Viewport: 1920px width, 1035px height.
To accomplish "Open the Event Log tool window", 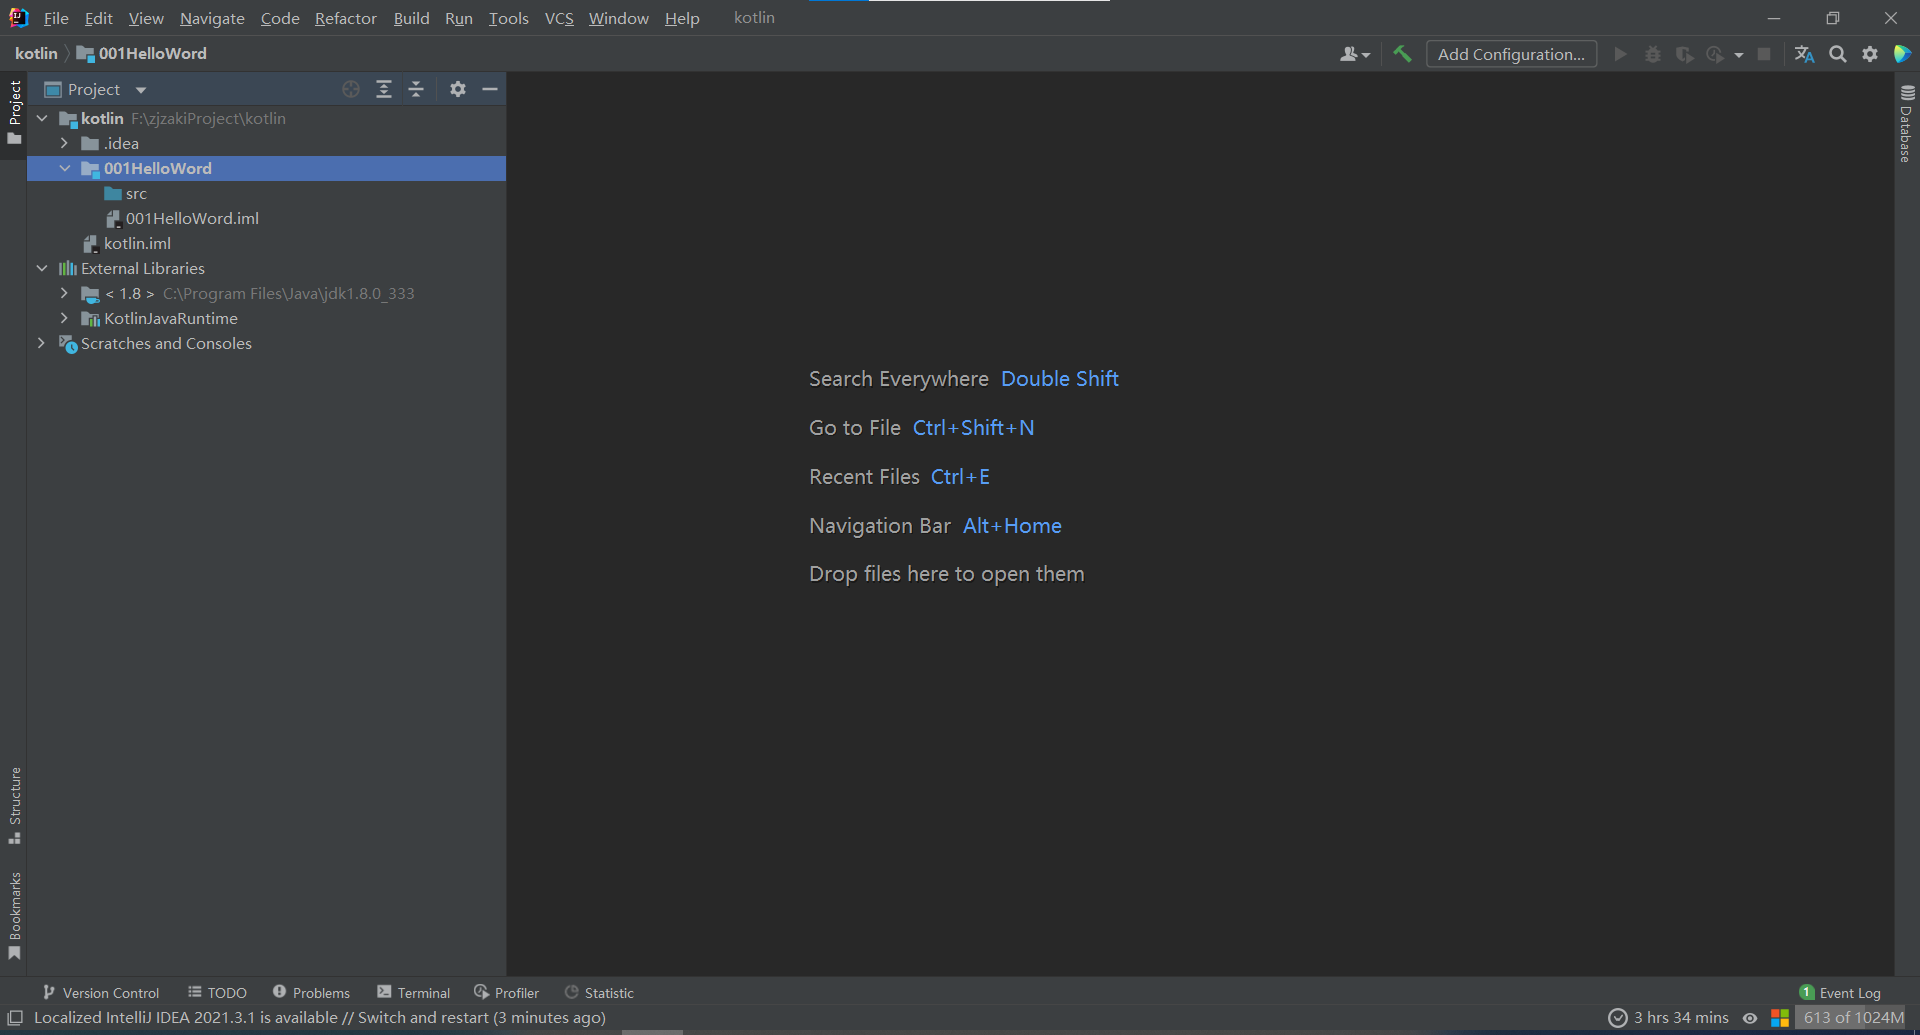I will (1840, 993).
